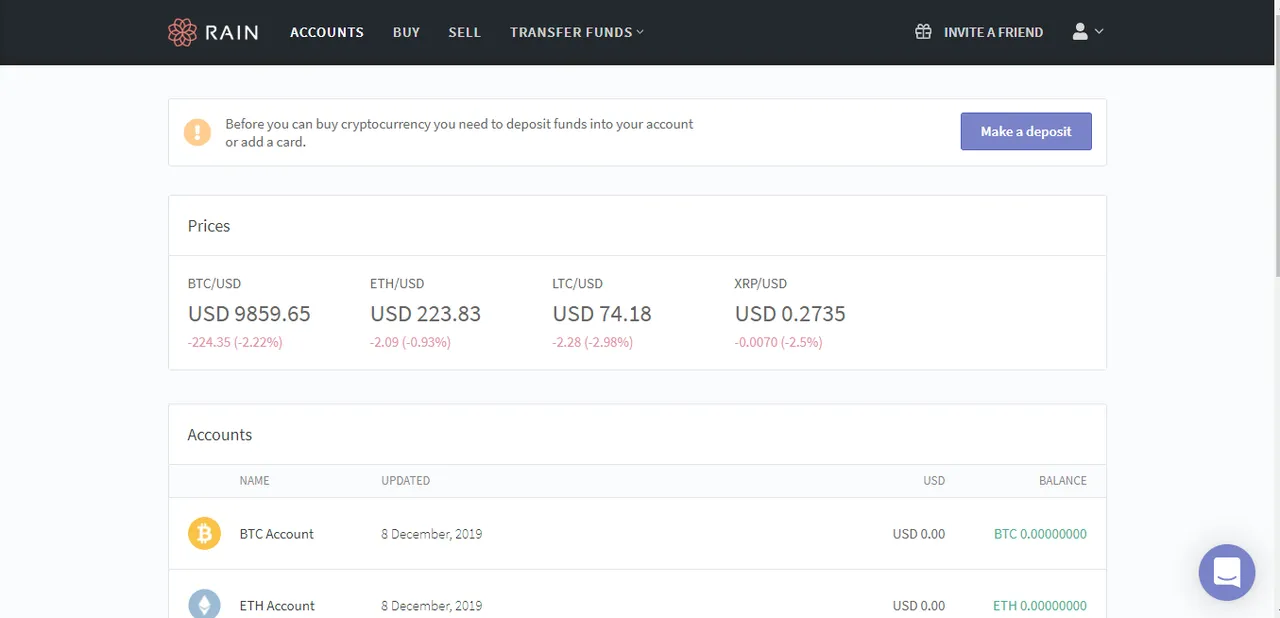Screen dimensions: 1280x618
Task: Click the -2.09 (-0.93%) change value
Action: point(410,342)
